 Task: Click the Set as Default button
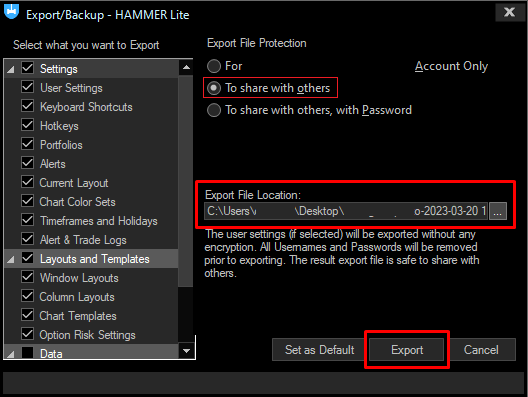click(320, 350)
